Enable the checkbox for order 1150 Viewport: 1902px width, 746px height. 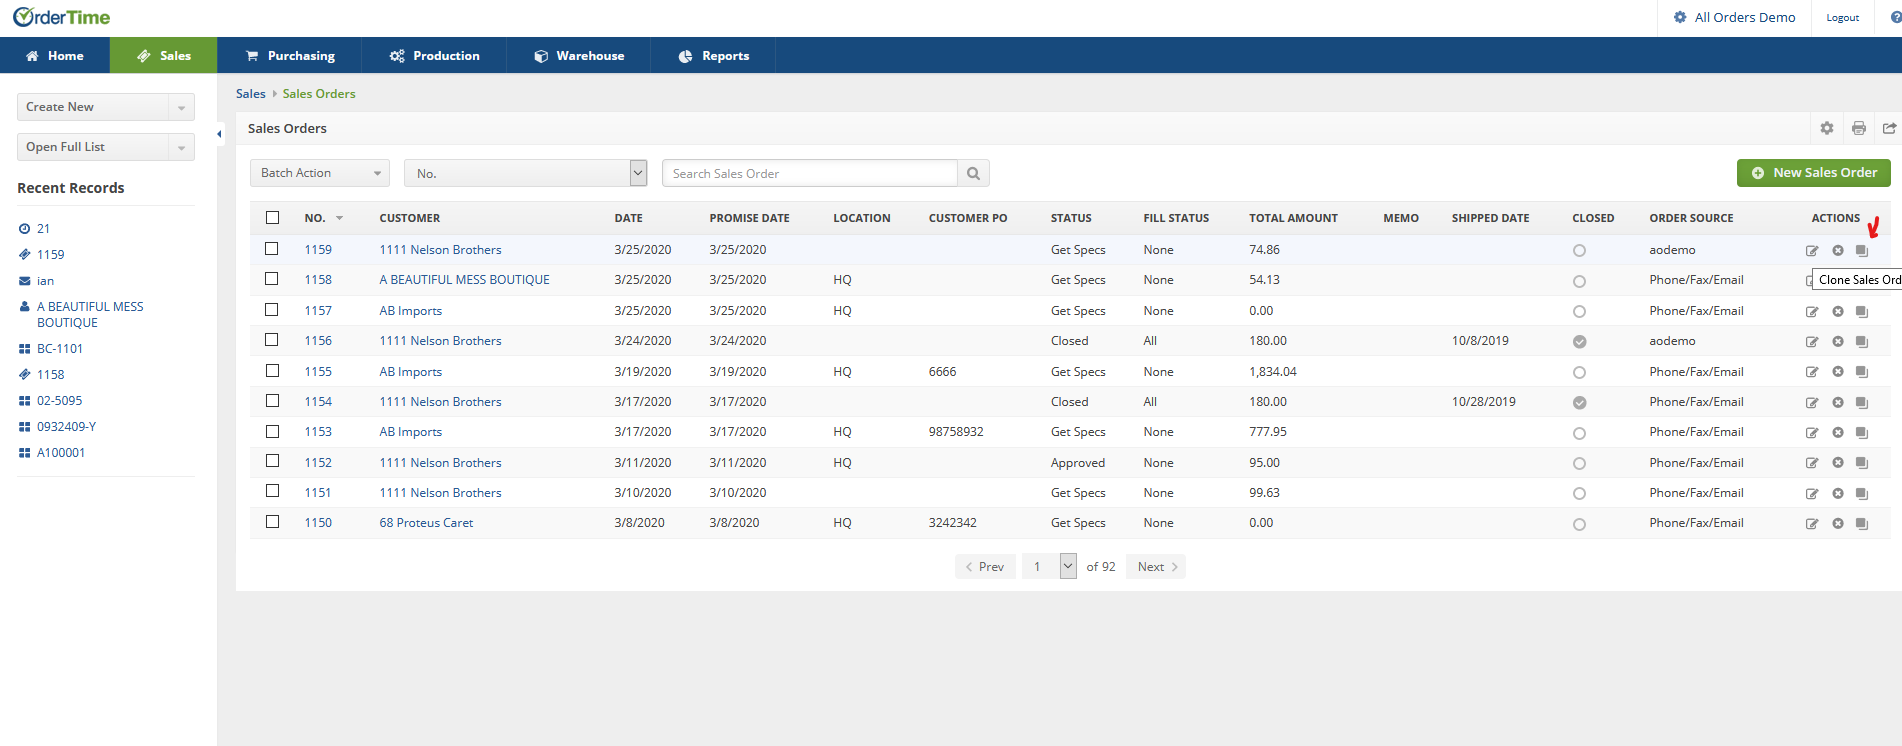click(x=272, y=522)
